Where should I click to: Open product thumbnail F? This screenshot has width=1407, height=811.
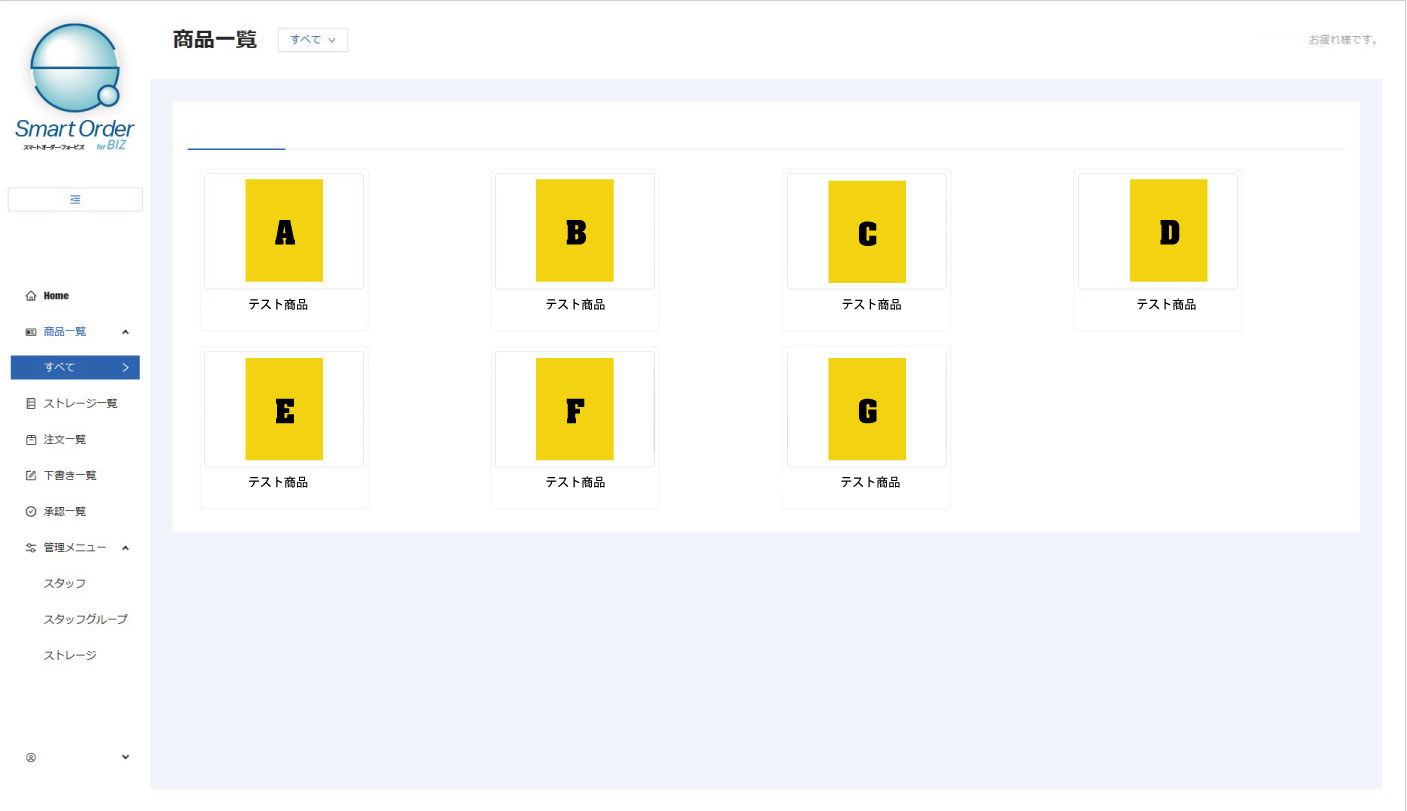pyautogui.click(x=575, y=409)
